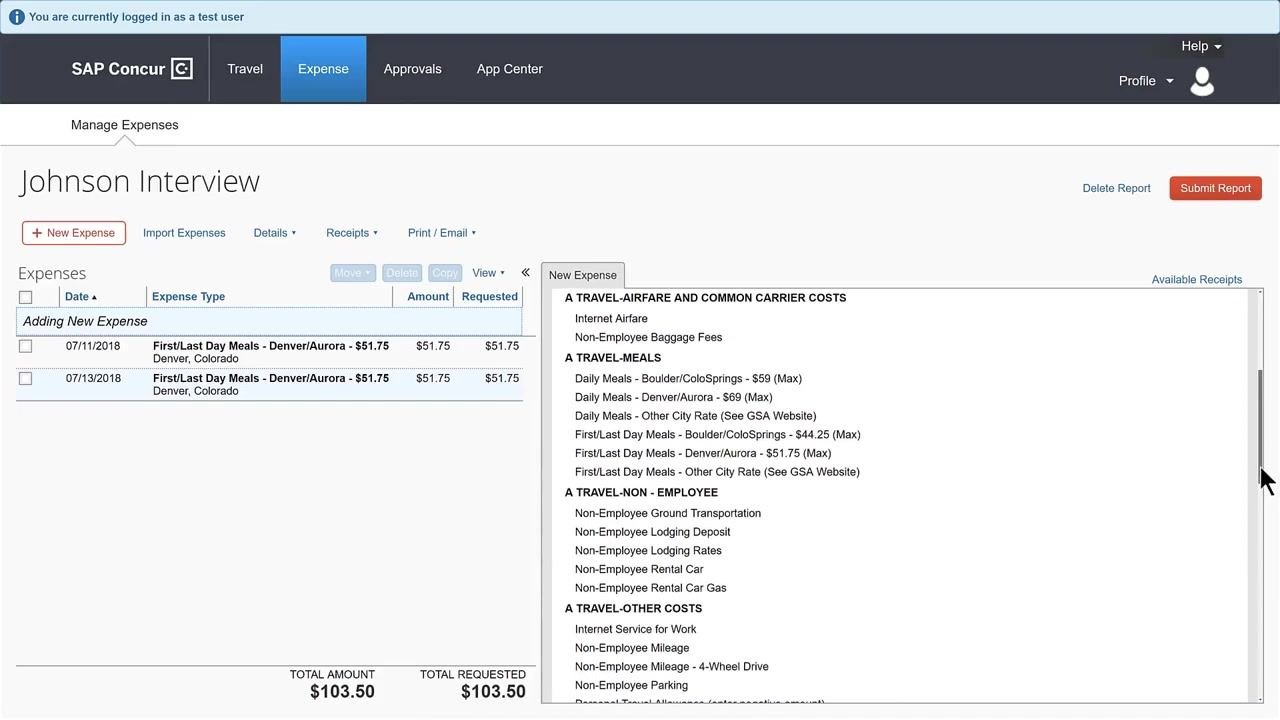The width and height of the screenshot is (1280, 720).
Task: Choose Daily Meals - Boulder/ColoSprings - $59 (Max)
Action: (x=688, y=379)
